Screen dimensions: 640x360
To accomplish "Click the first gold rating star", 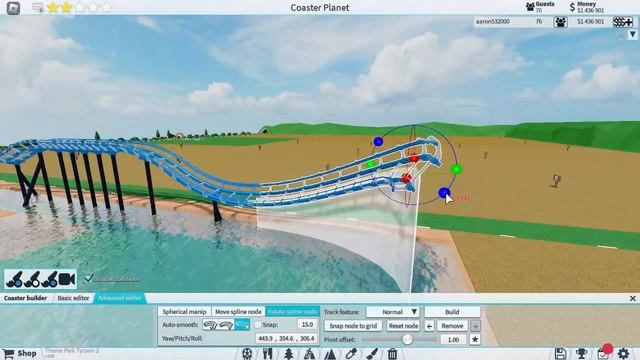I will tap(53, 7).
